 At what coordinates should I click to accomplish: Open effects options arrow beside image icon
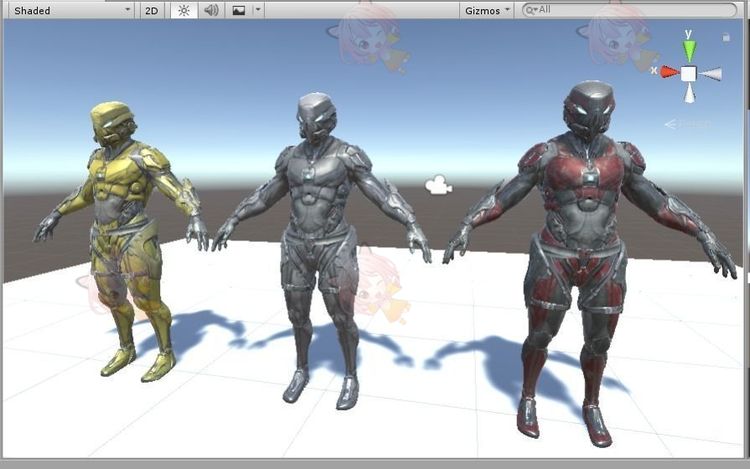(x=258, y=10)
